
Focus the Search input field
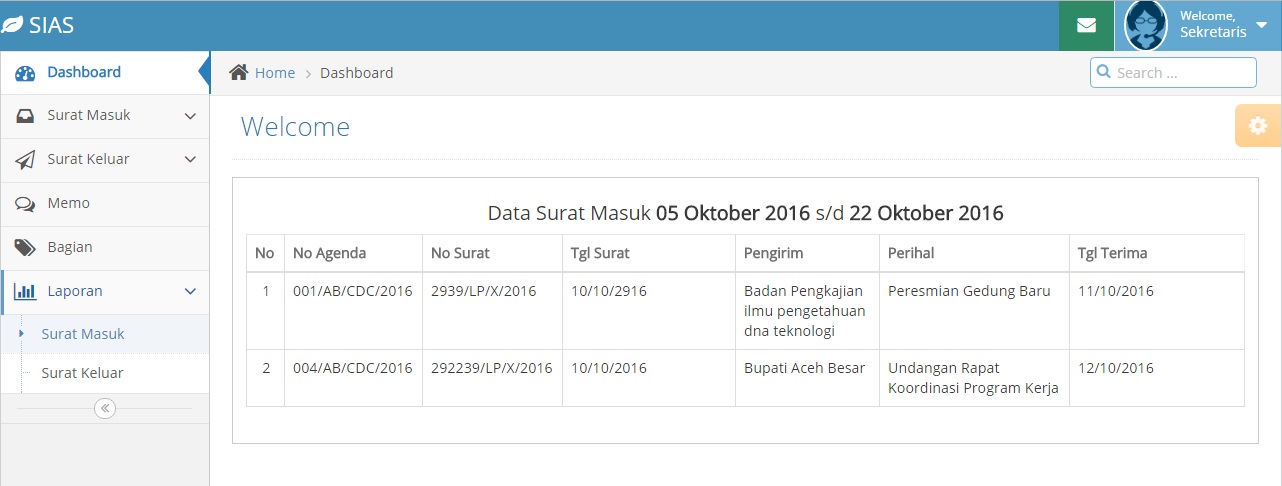pyautogui.click(x=1173, y=72)
